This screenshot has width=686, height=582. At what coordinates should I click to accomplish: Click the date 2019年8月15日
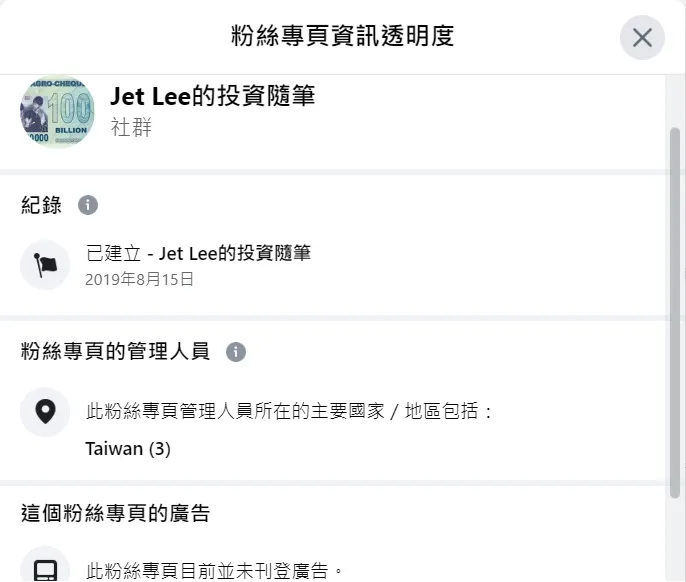(x=140, y=279)
